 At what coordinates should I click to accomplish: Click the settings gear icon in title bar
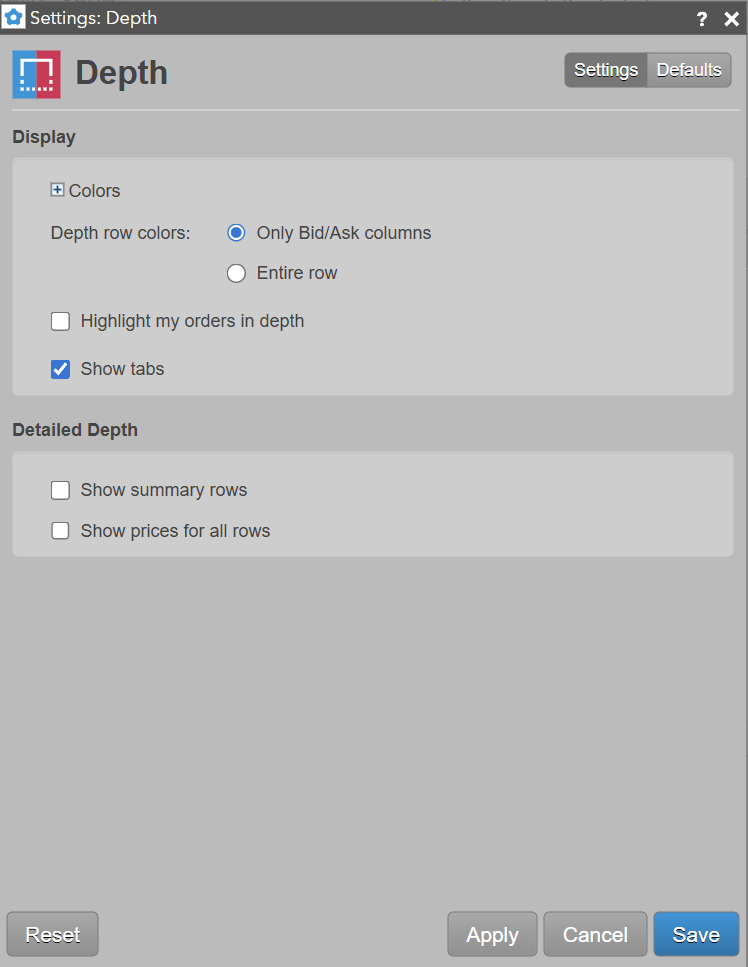tap(13, 18)
